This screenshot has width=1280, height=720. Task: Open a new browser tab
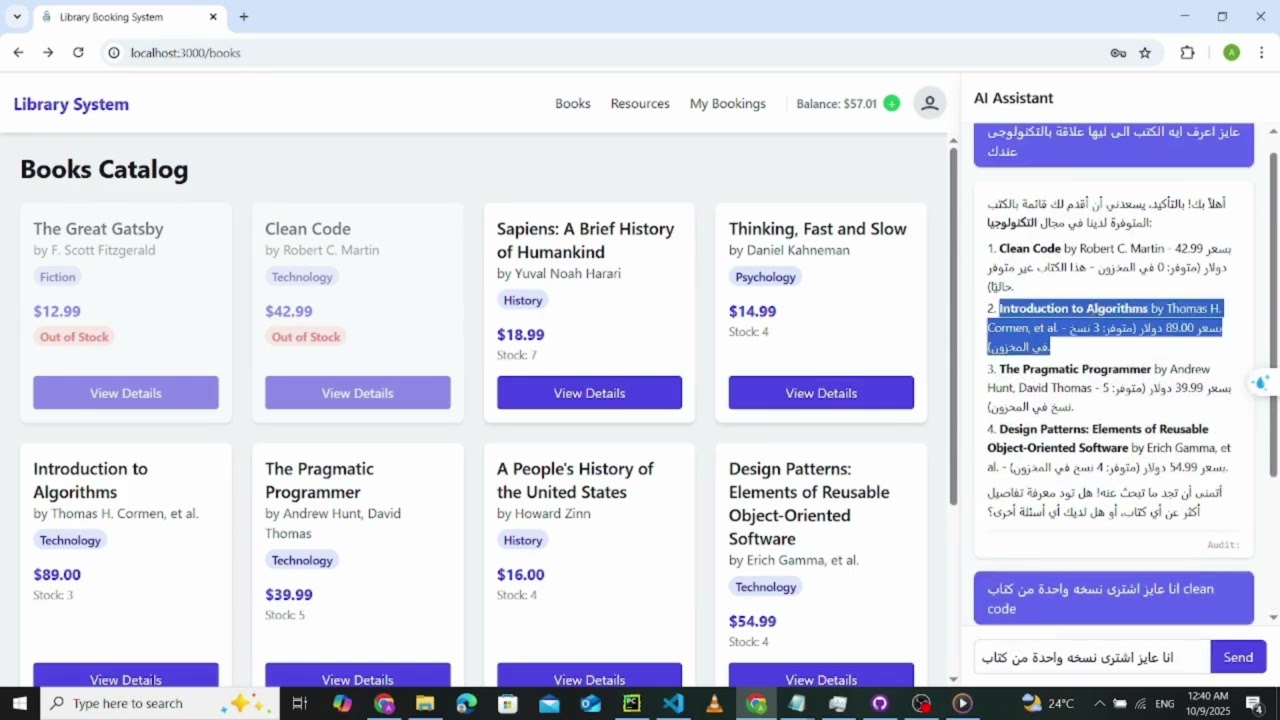pyautogui.click(x=244, y=17)
